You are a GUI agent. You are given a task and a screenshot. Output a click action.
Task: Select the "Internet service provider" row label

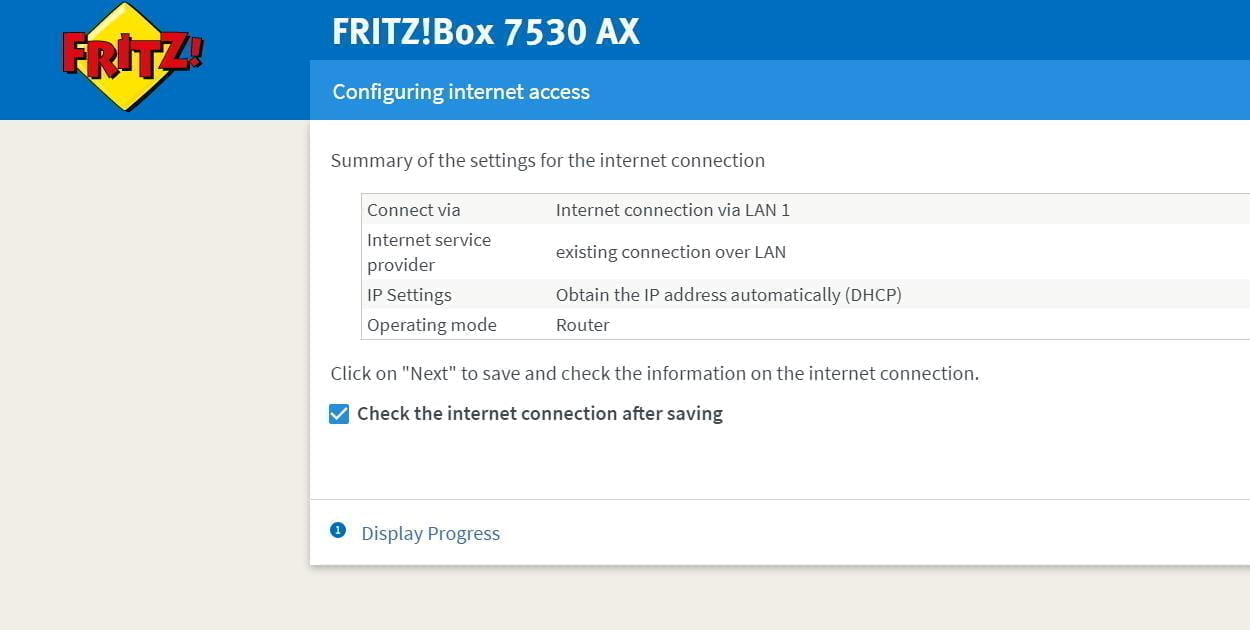[x=429, y=252]
